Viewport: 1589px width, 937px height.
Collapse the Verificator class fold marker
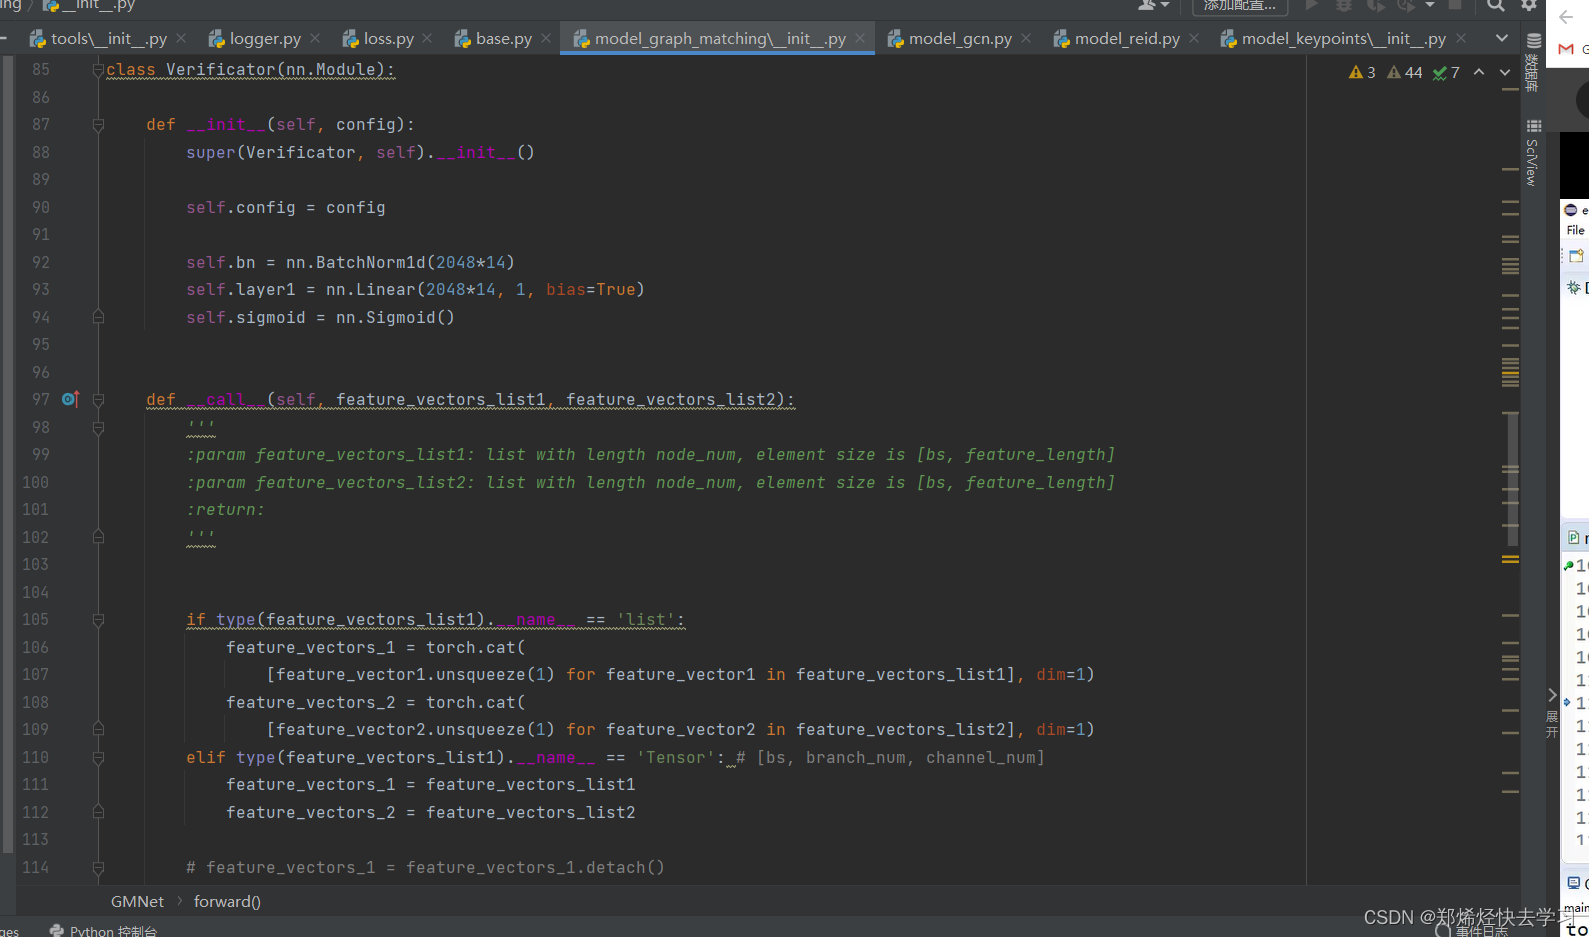[98, 70]
